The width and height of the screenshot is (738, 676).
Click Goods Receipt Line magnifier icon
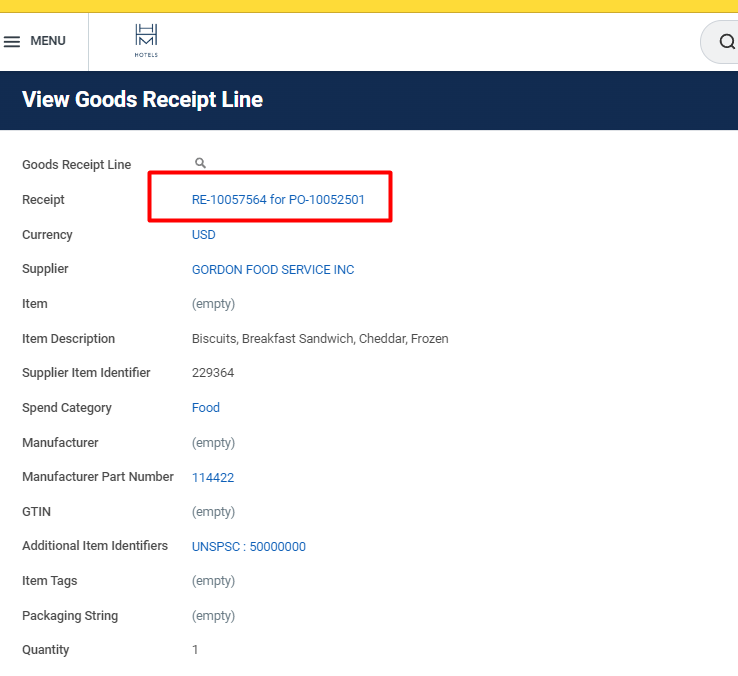point(200,163)
